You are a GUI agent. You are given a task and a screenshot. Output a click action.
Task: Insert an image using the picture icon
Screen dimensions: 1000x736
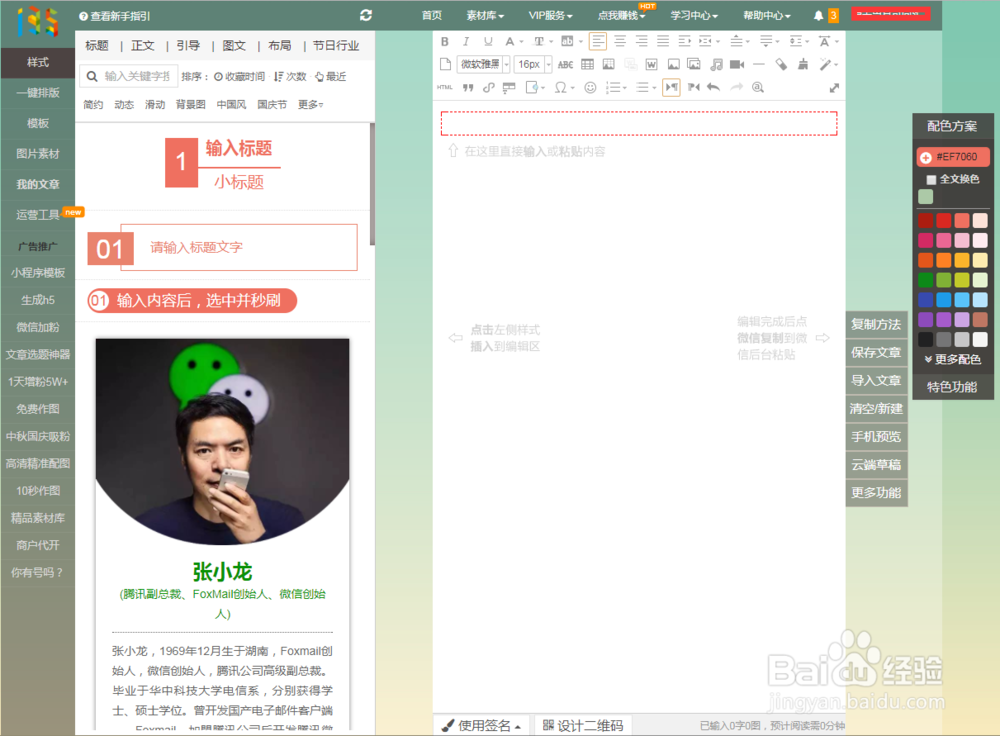pos(673,62)
